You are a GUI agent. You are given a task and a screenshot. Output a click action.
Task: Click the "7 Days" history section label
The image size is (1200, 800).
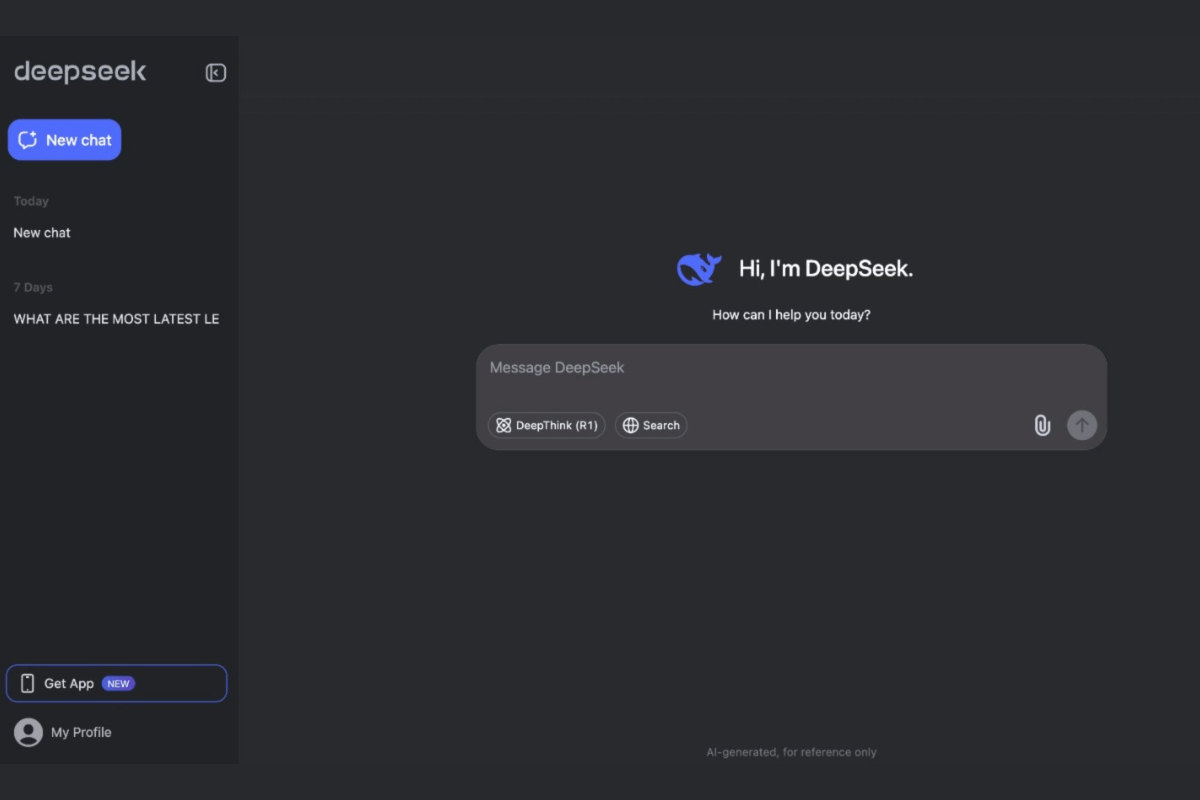point(33,287)
